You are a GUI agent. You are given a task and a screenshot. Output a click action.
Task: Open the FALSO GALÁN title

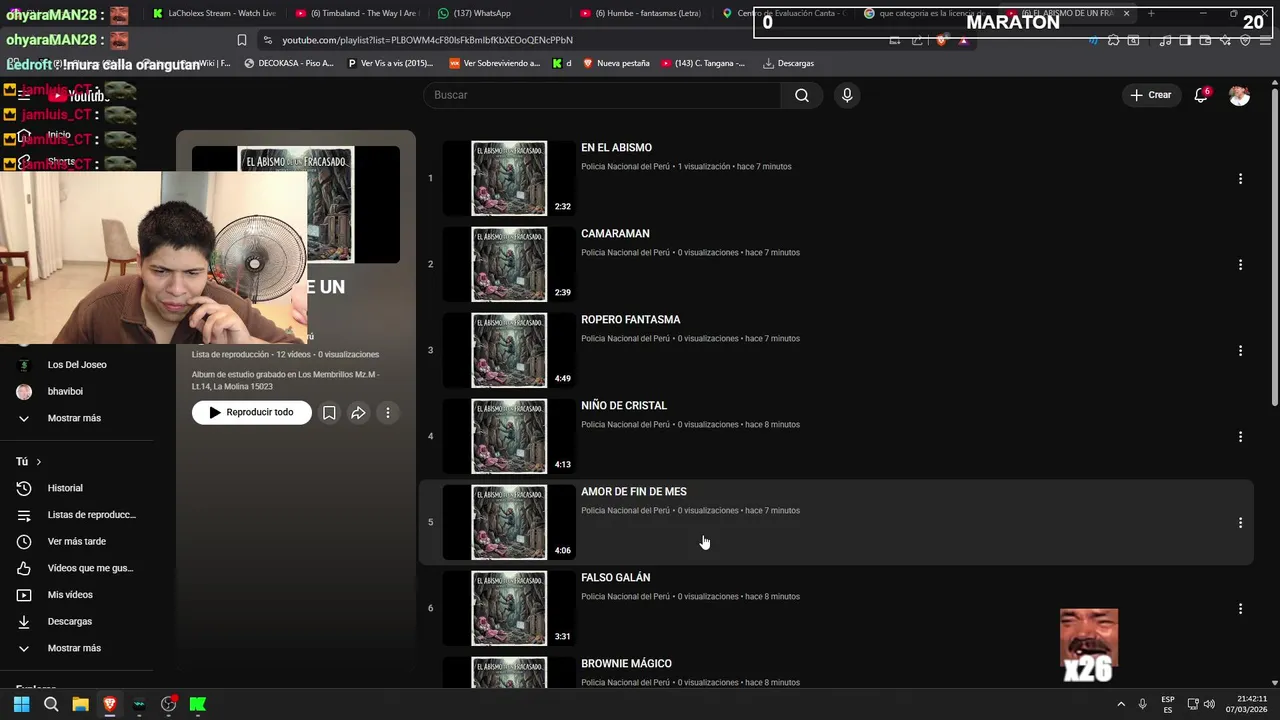[x=616, y=578]
